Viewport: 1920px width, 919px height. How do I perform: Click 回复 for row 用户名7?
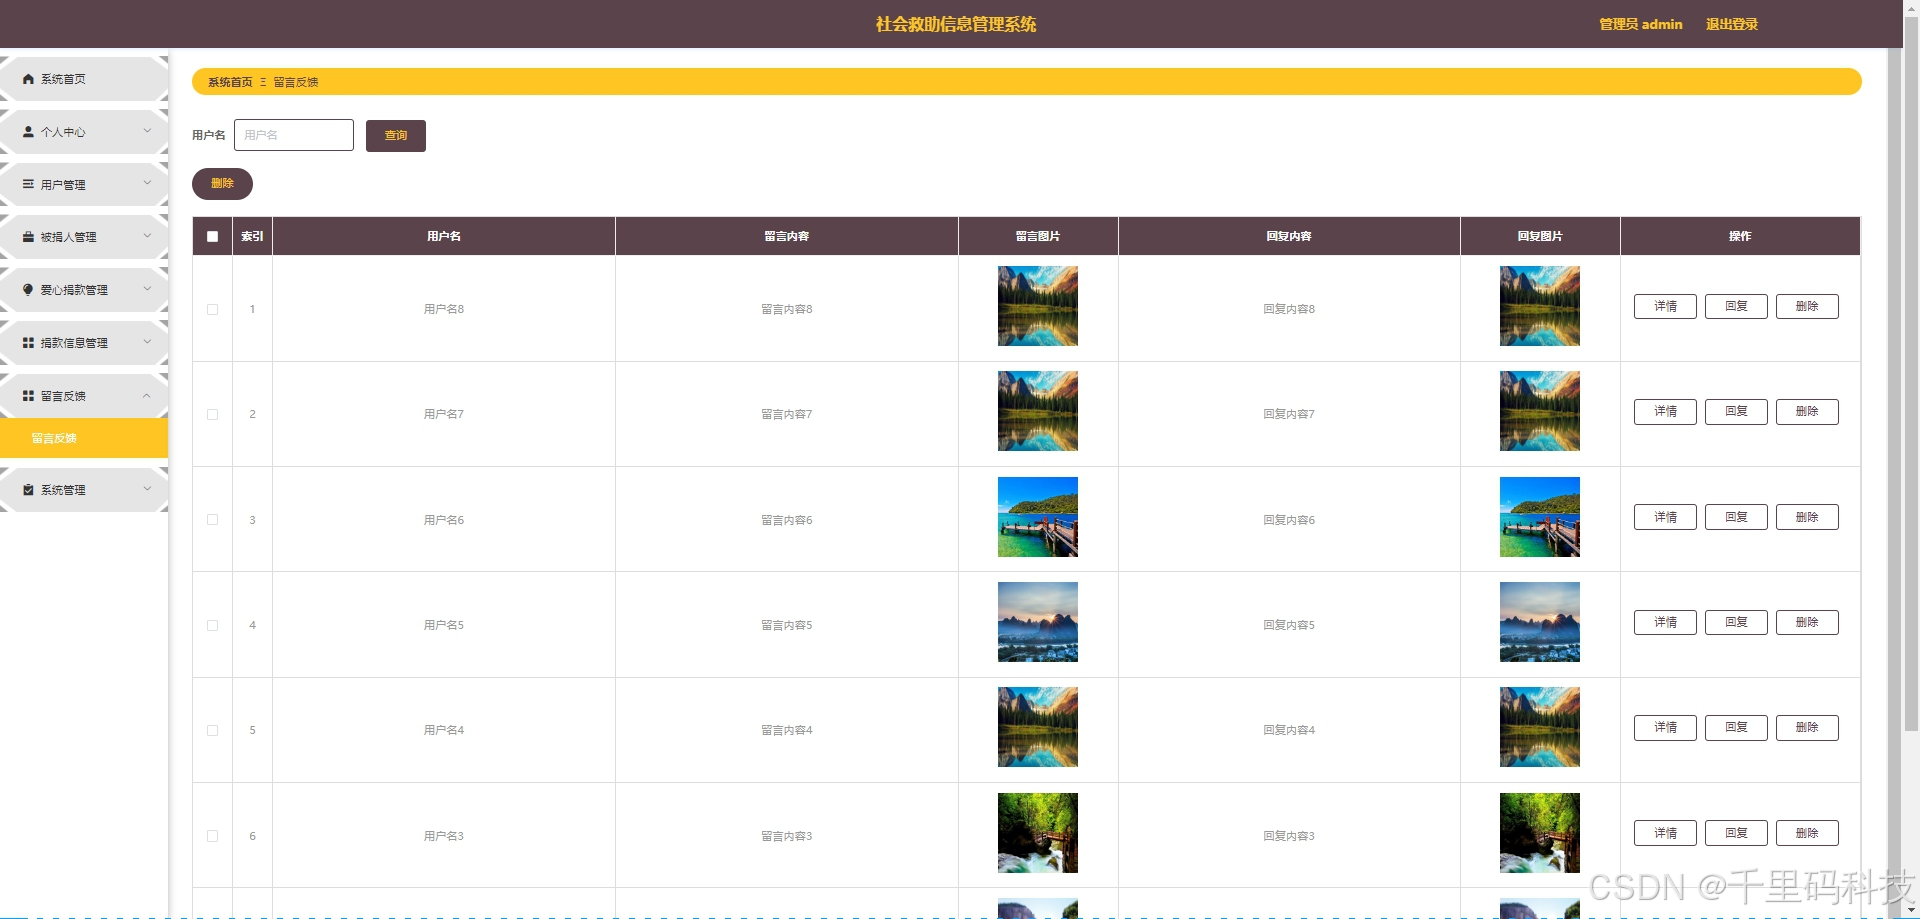coord(1736,412)
